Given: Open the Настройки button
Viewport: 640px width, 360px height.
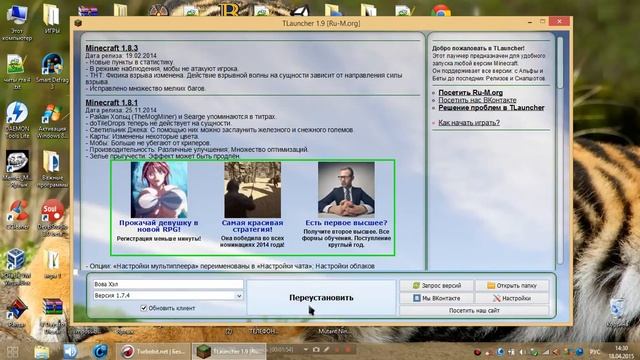Looking at the screenshot, I should tap(512, 298).
